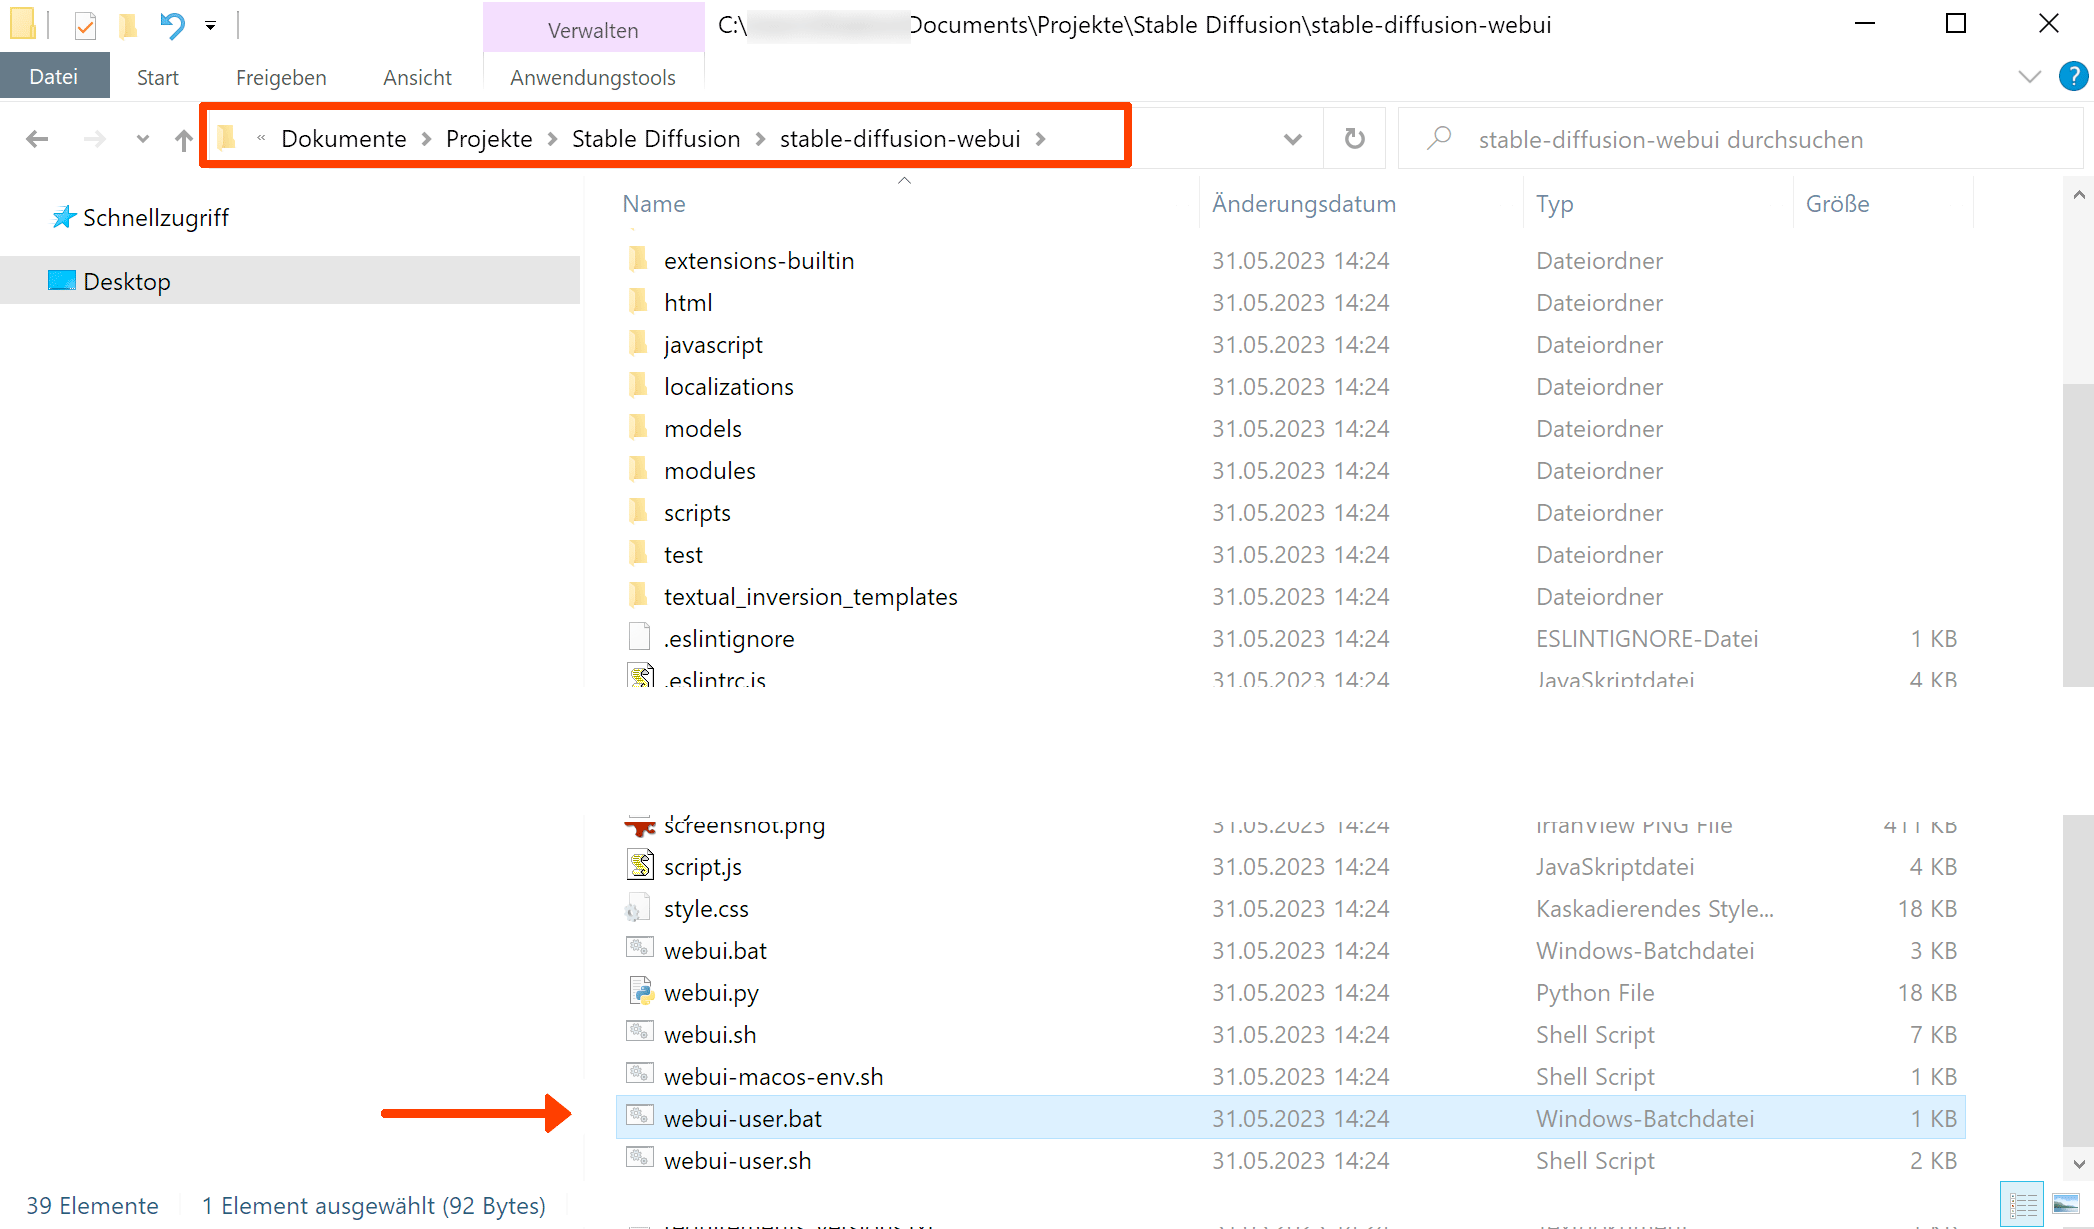Click the scrollbar up arrow of file list
This screenshot has height=1229, width=2094.
click(2079, 195)
